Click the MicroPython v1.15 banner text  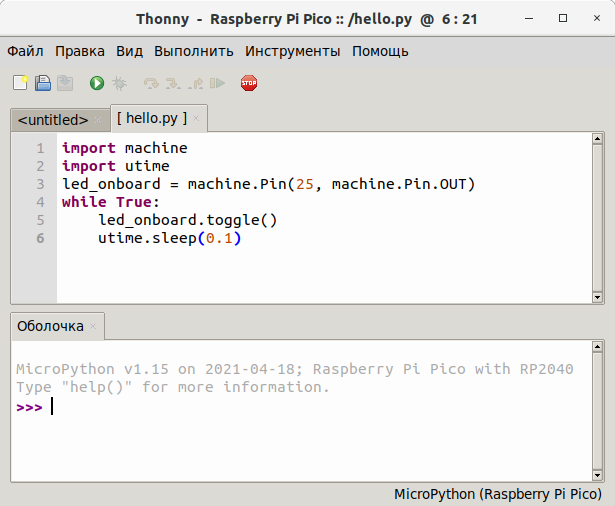[295, 369]
